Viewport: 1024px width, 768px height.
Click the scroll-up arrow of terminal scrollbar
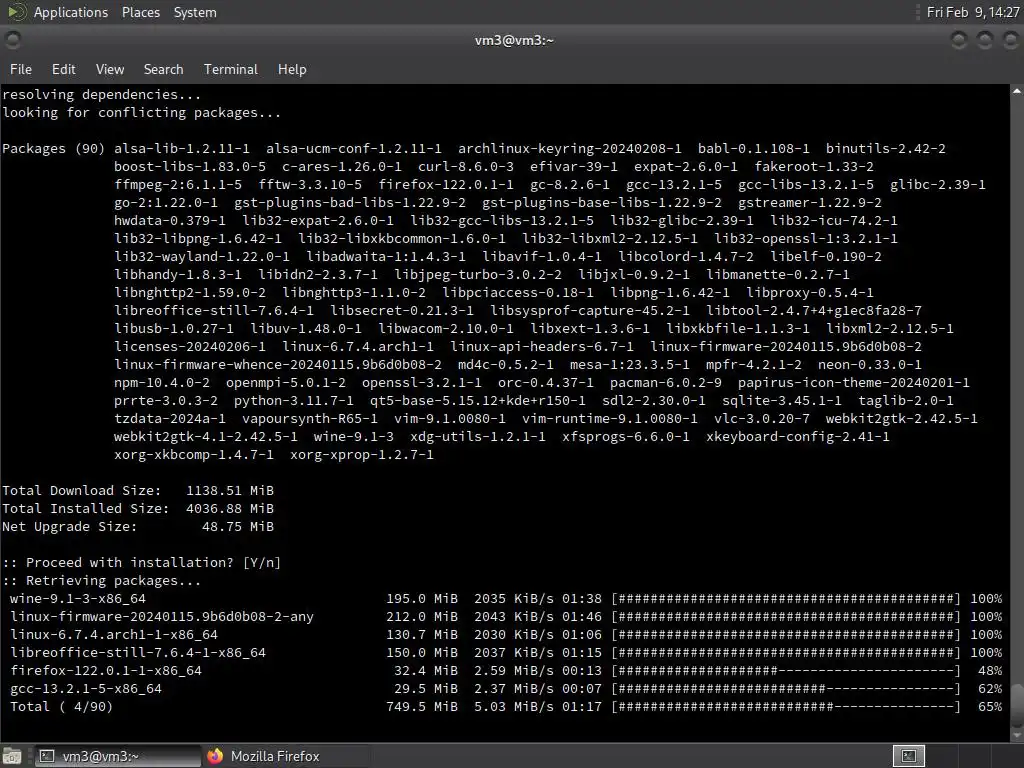pyautogui.click(x=1017, y=91)
